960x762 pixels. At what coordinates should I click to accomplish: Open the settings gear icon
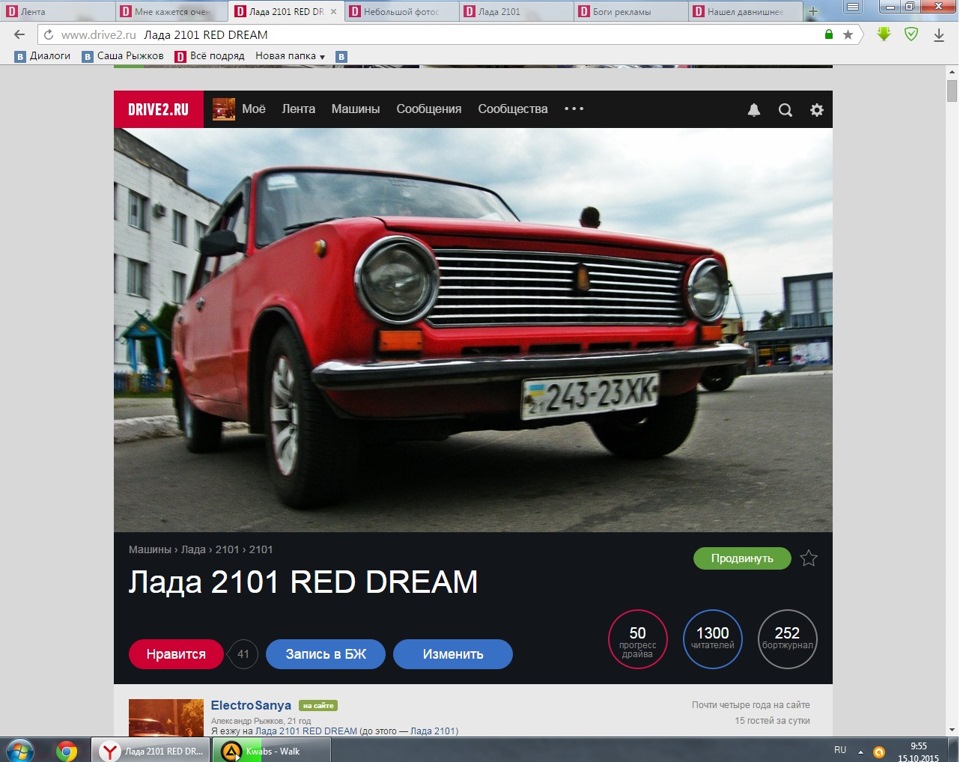[x=817, y=110]
